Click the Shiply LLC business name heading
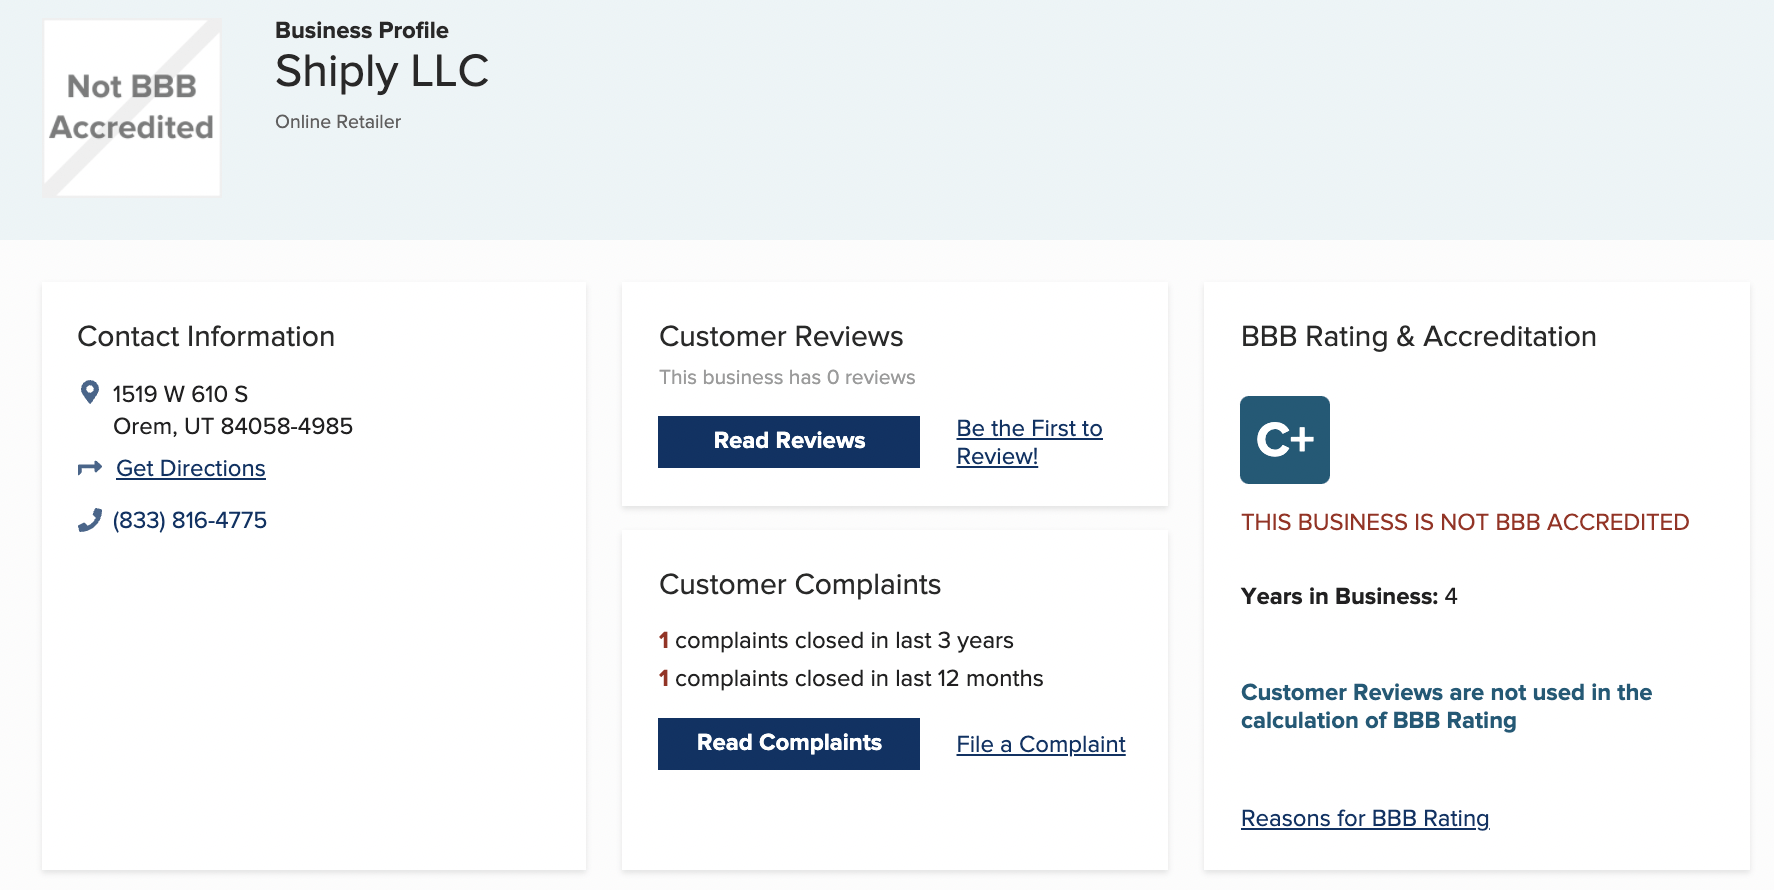1774x890 pixels. click(381, 72)
